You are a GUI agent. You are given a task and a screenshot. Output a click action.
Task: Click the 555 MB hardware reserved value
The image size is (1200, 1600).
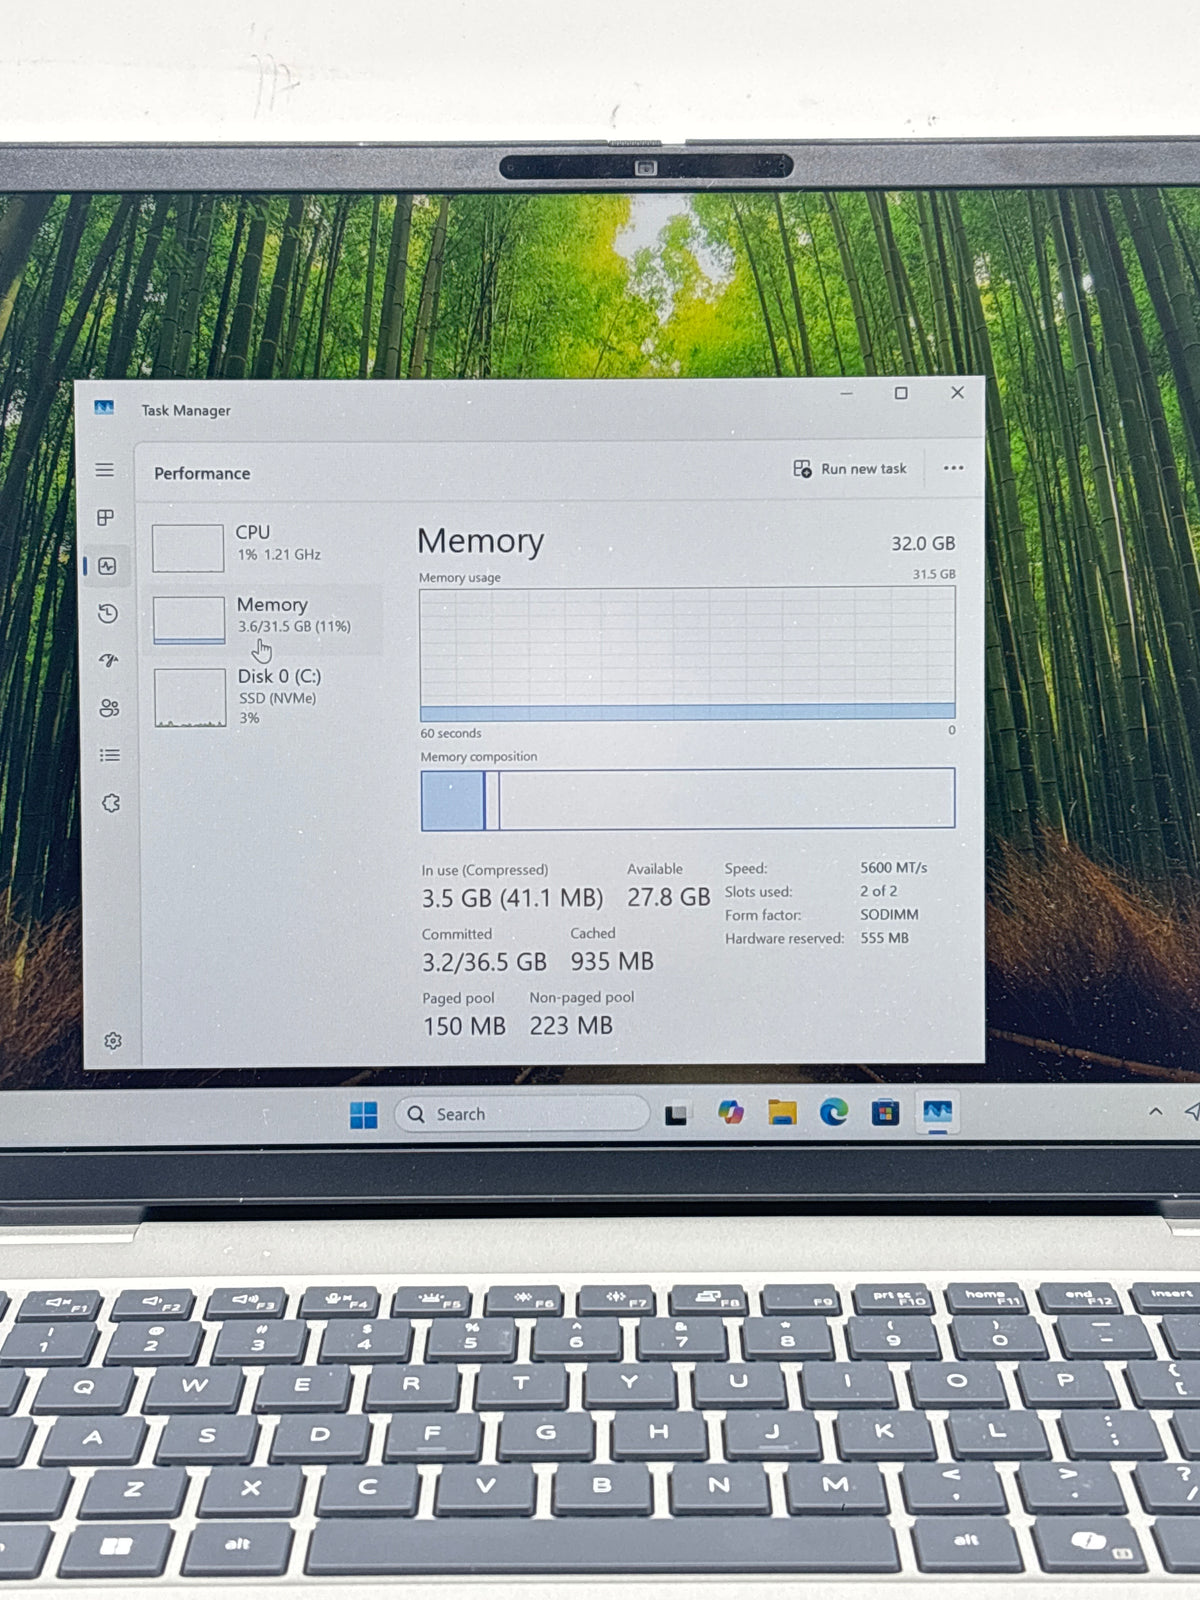(x=884, y=938)
